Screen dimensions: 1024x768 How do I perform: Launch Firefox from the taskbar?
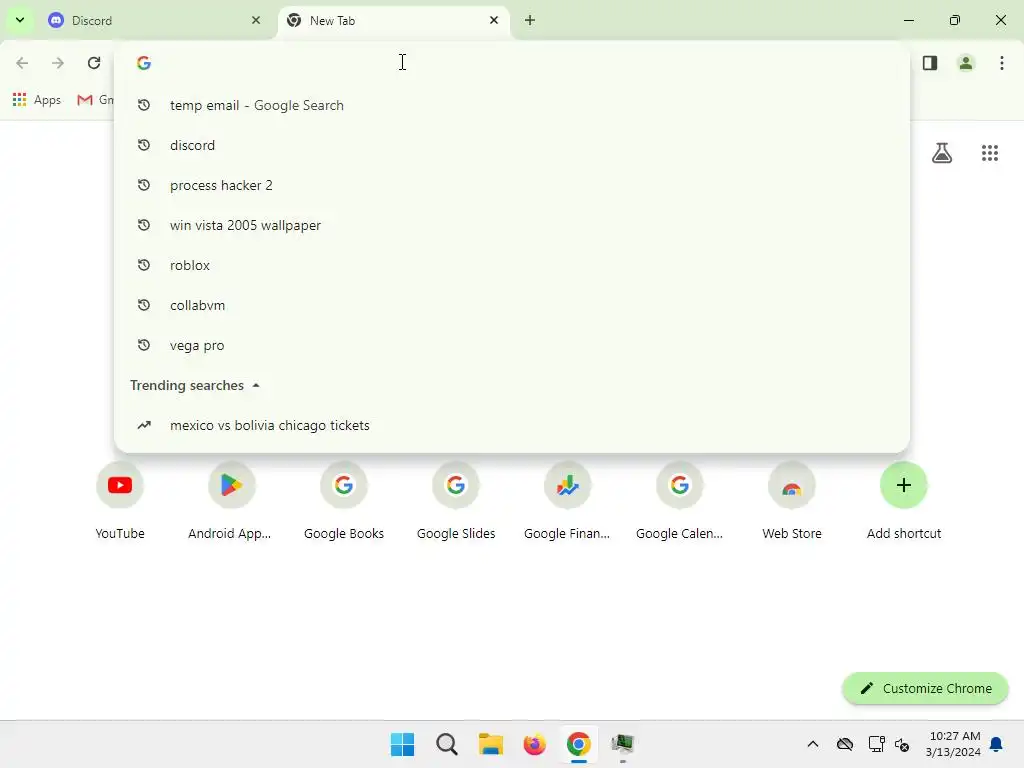[x=534, y=744]
